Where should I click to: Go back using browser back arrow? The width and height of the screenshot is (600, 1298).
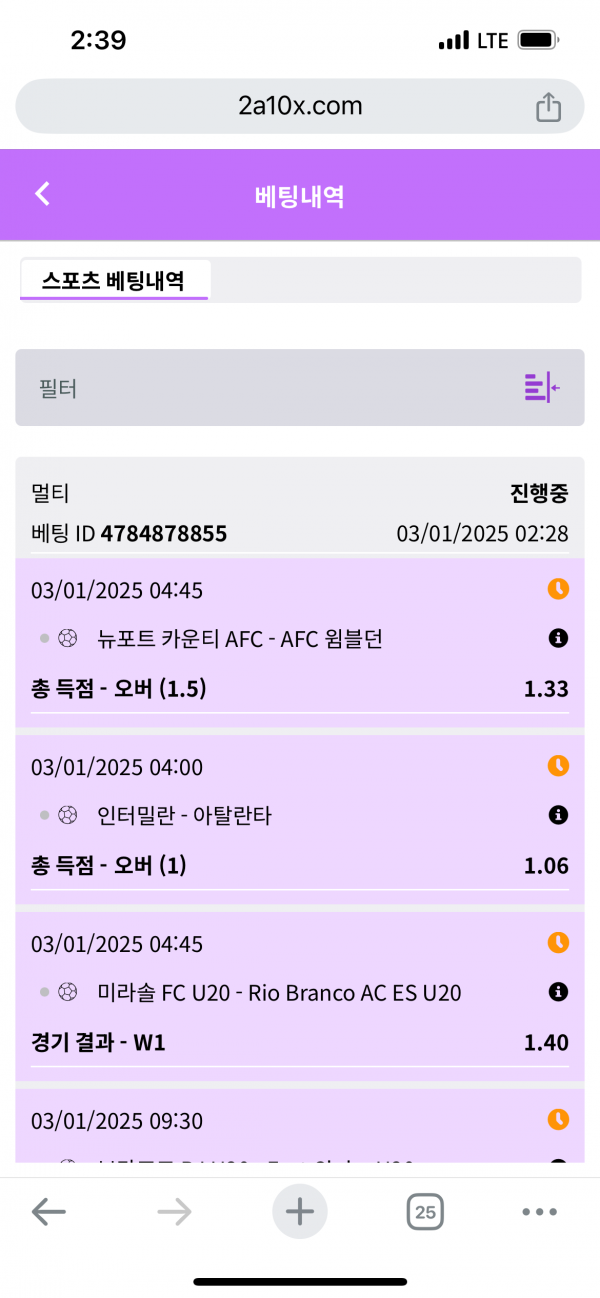pyautogui.click(x=48, y=1213)
